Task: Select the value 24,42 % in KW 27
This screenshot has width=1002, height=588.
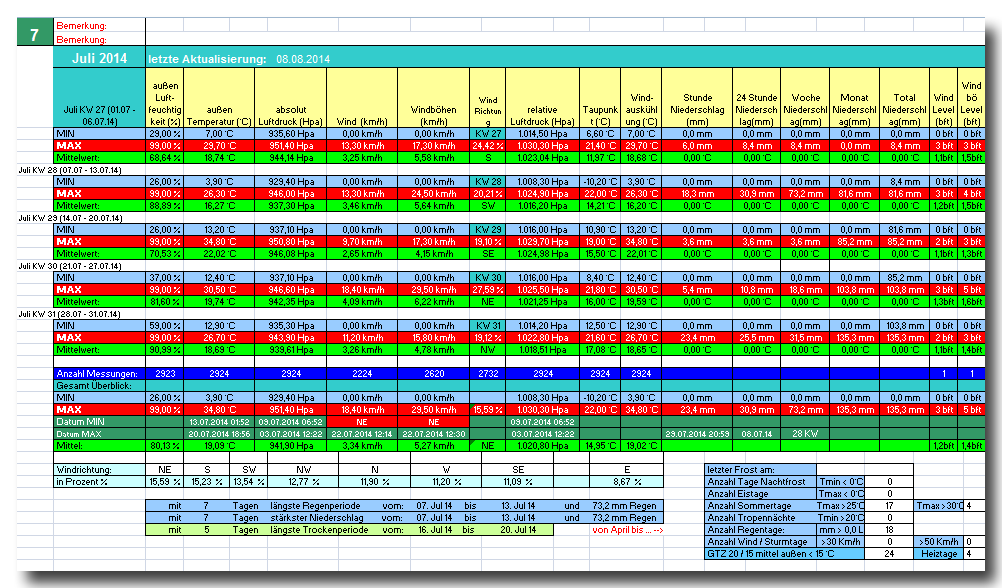Action: coord(488,146)
